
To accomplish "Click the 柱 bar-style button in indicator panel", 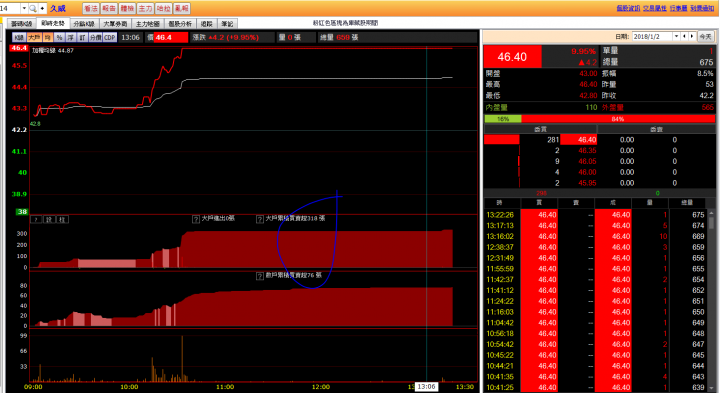I will [62, 219].
